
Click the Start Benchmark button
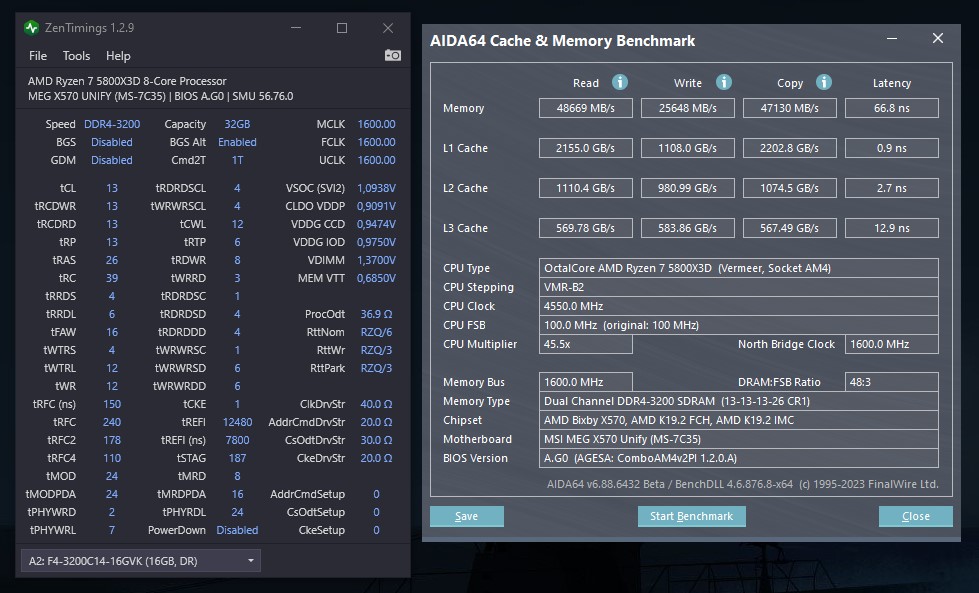(x=691, y=516)
